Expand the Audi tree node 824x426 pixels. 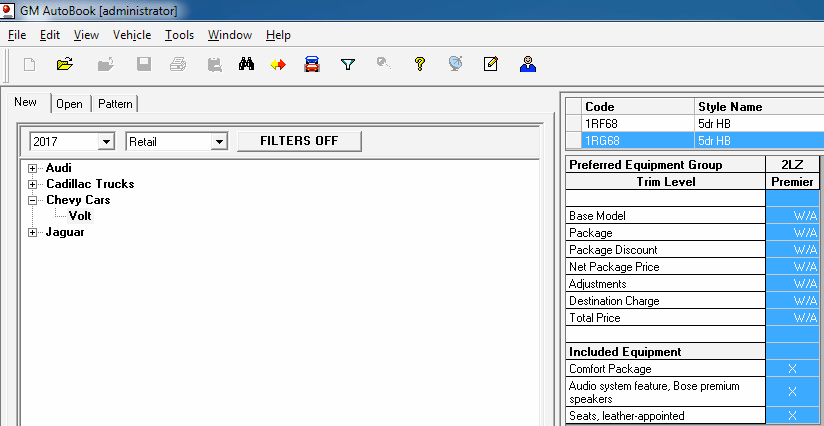33,168
